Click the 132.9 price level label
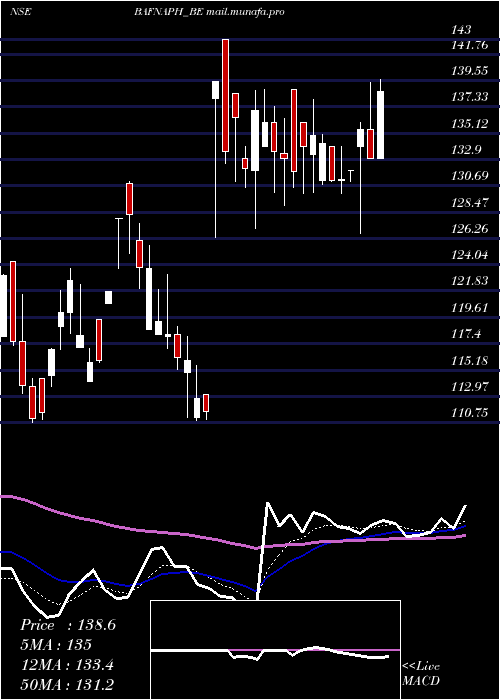This screenshot has height=700, width=500. tap(467, 150)
